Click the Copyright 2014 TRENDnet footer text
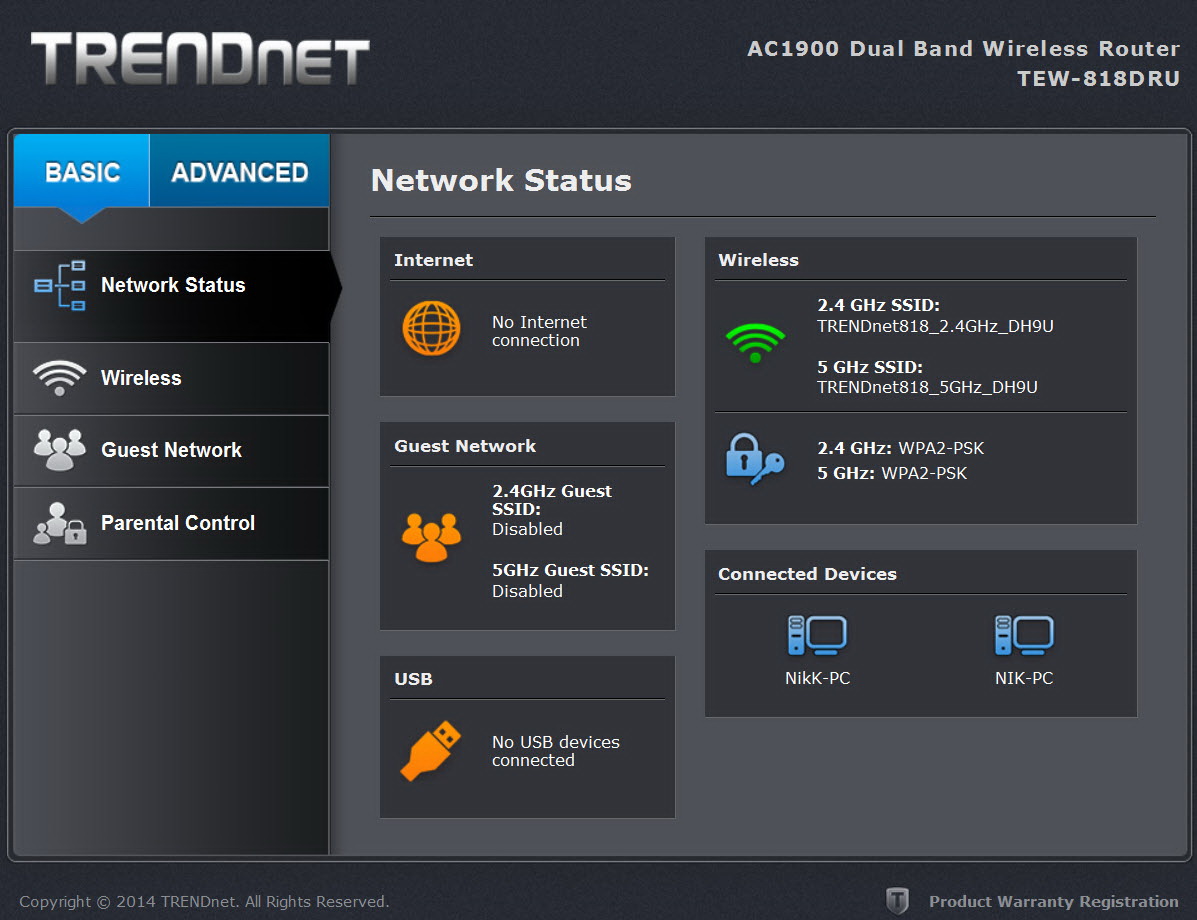The image size is (1197, 920). click(x=204, y=902)
